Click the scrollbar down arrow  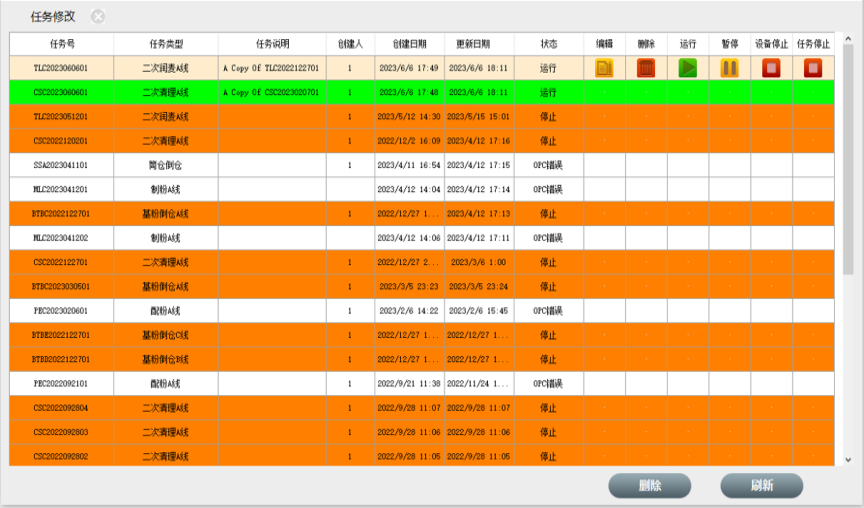point(848,459)
